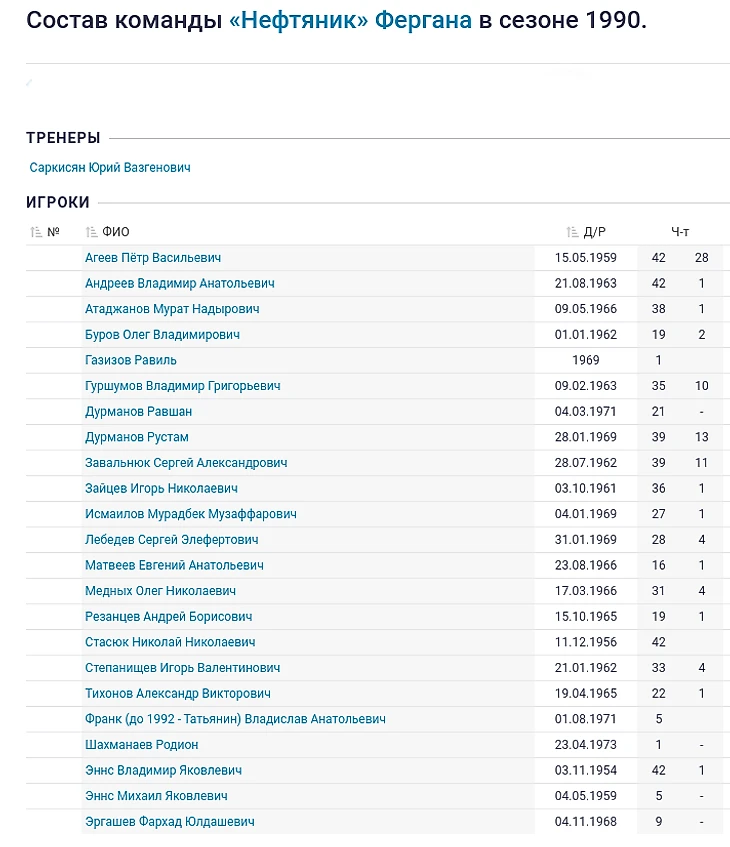Click the sort icon beside ФИО column
Viewport: 730px width, 847px height.
(x=92, y=232)
